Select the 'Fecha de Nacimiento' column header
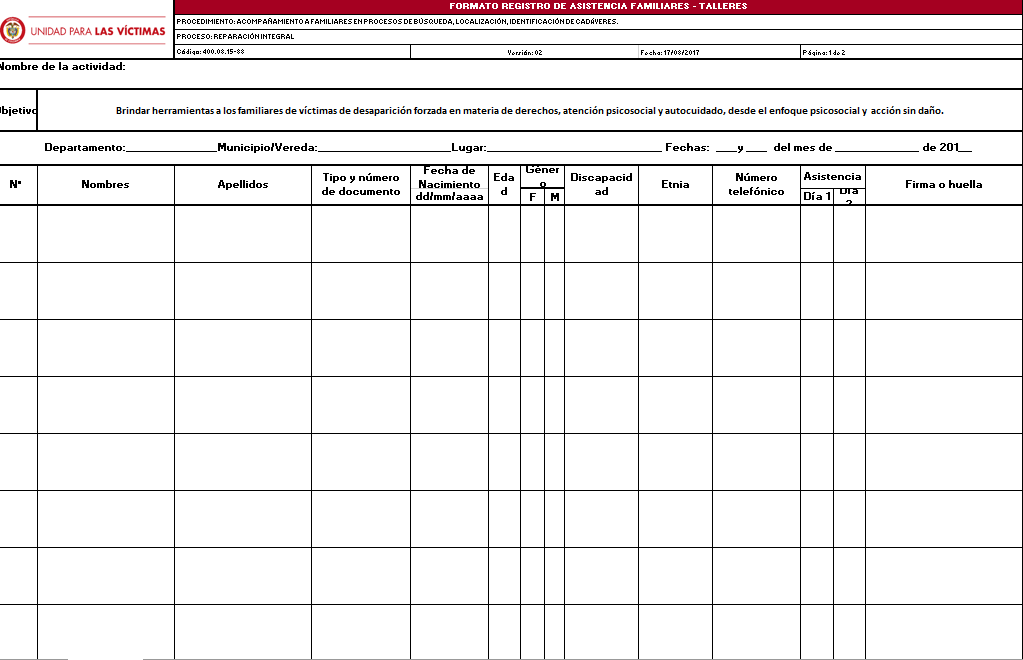The width and height of the screenshot is (1023, 660). pos(450,185)
